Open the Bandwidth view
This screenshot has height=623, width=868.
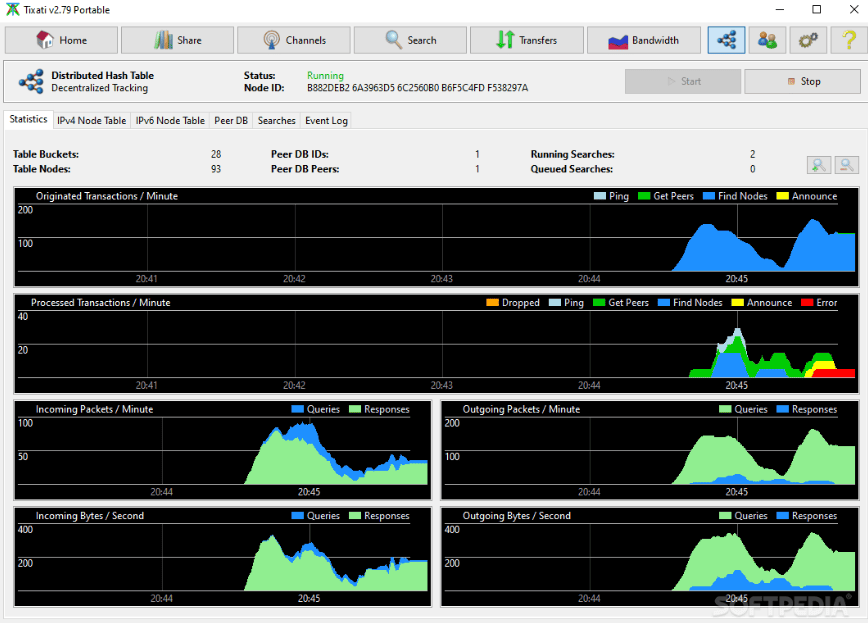(x=643, y=40)
